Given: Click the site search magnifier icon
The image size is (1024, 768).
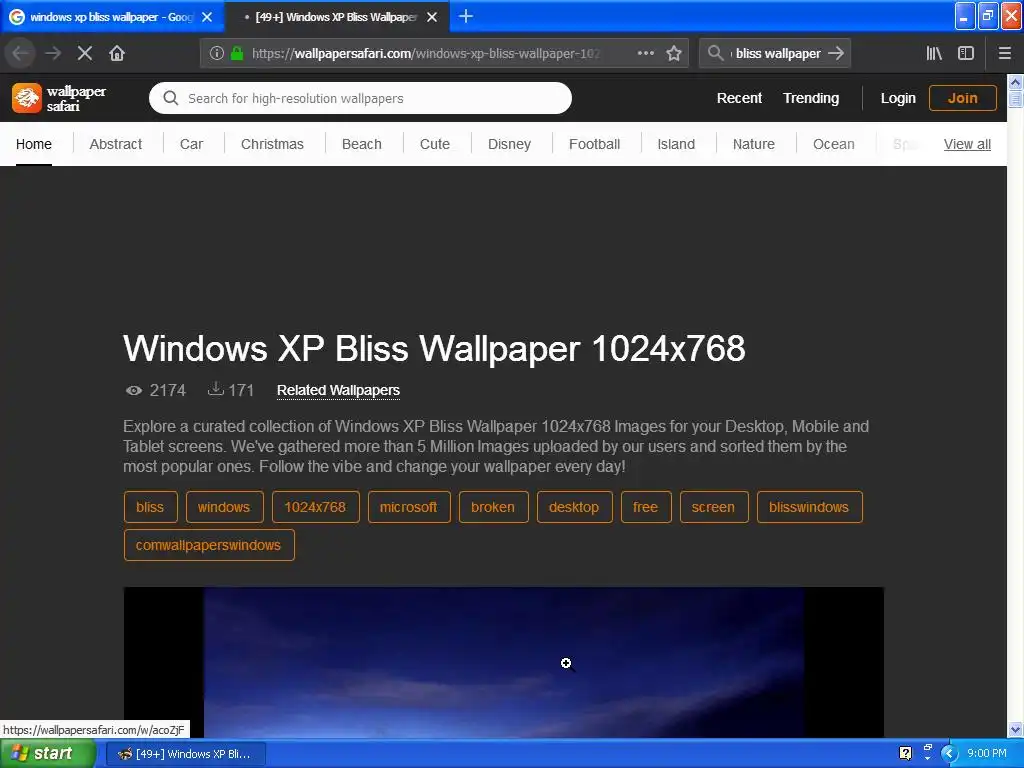Looking at the screenshot, I should coord(170,98).
